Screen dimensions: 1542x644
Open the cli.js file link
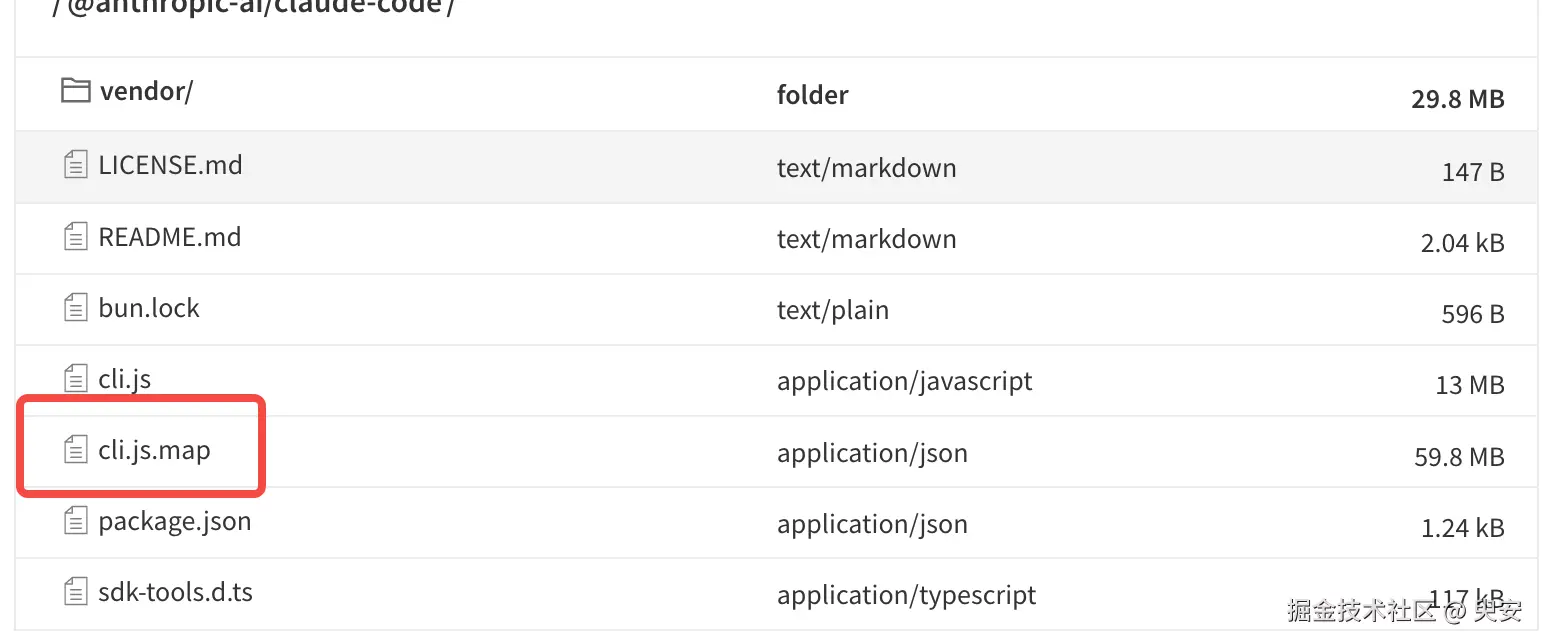125,379
